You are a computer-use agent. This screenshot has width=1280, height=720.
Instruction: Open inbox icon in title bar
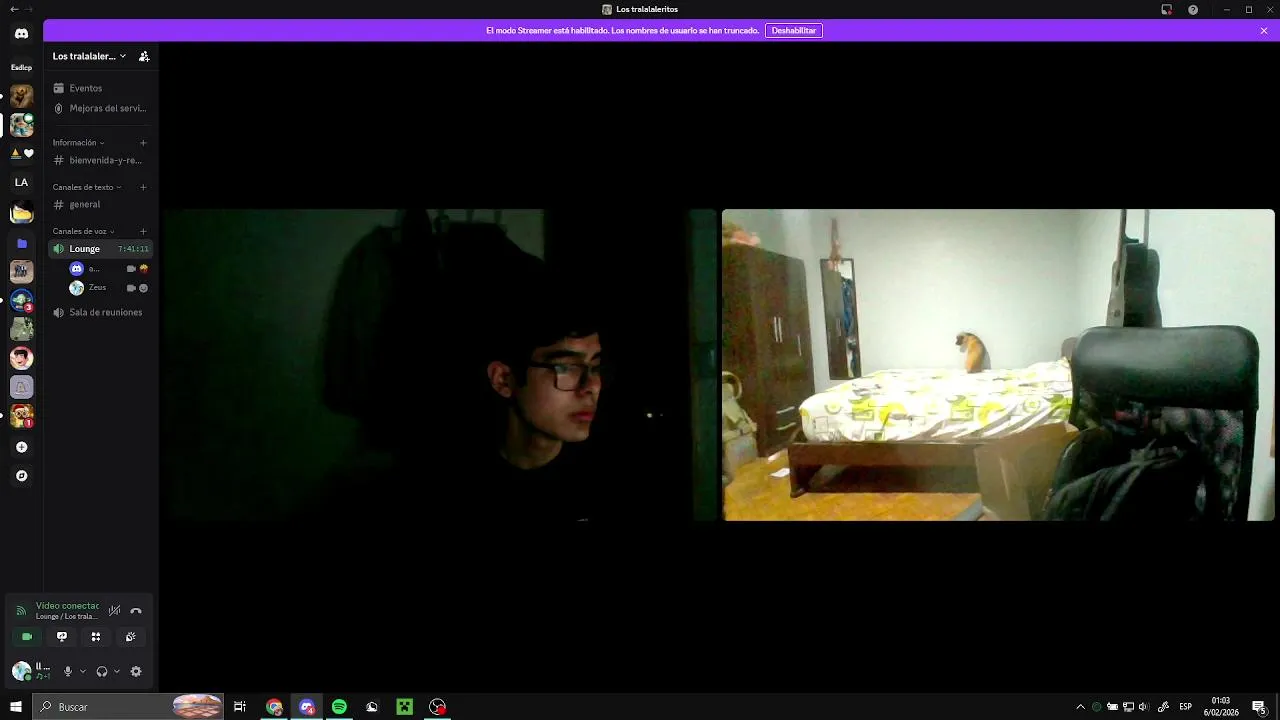(x=1166, y=9)
